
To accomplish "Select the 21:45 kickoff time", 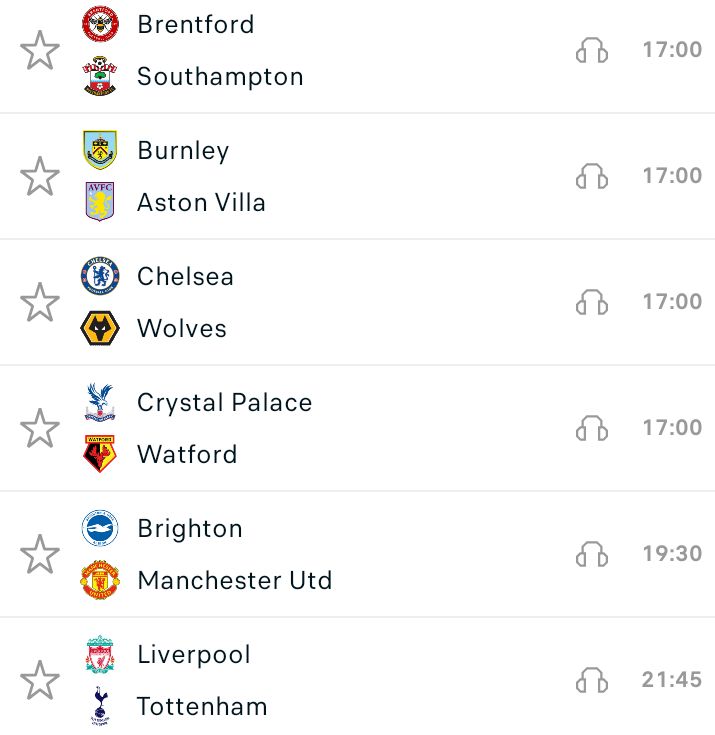I will [672, 680].
